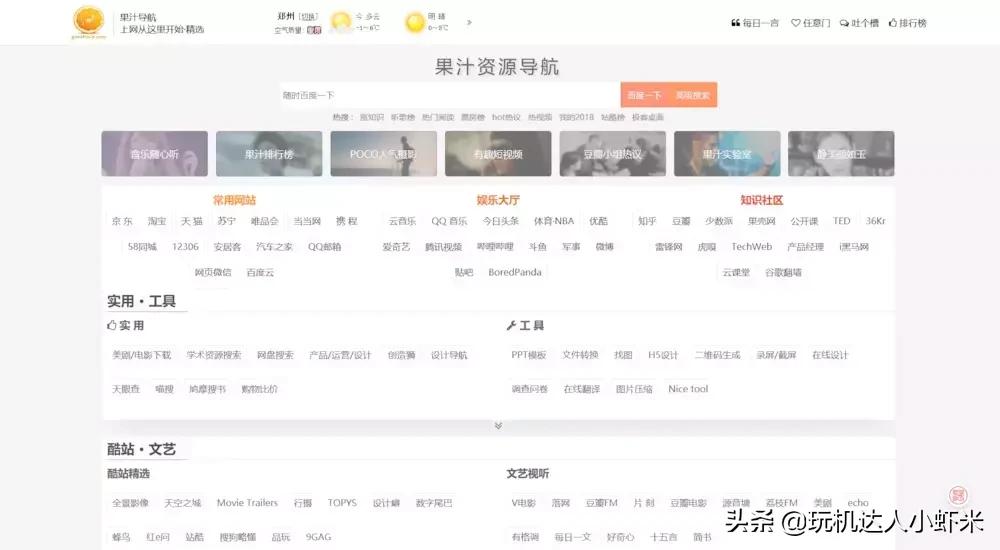Open the BoredPanda link
Image resolution: width=1000 pixels, height=550 pixels.
pos(515,272)
